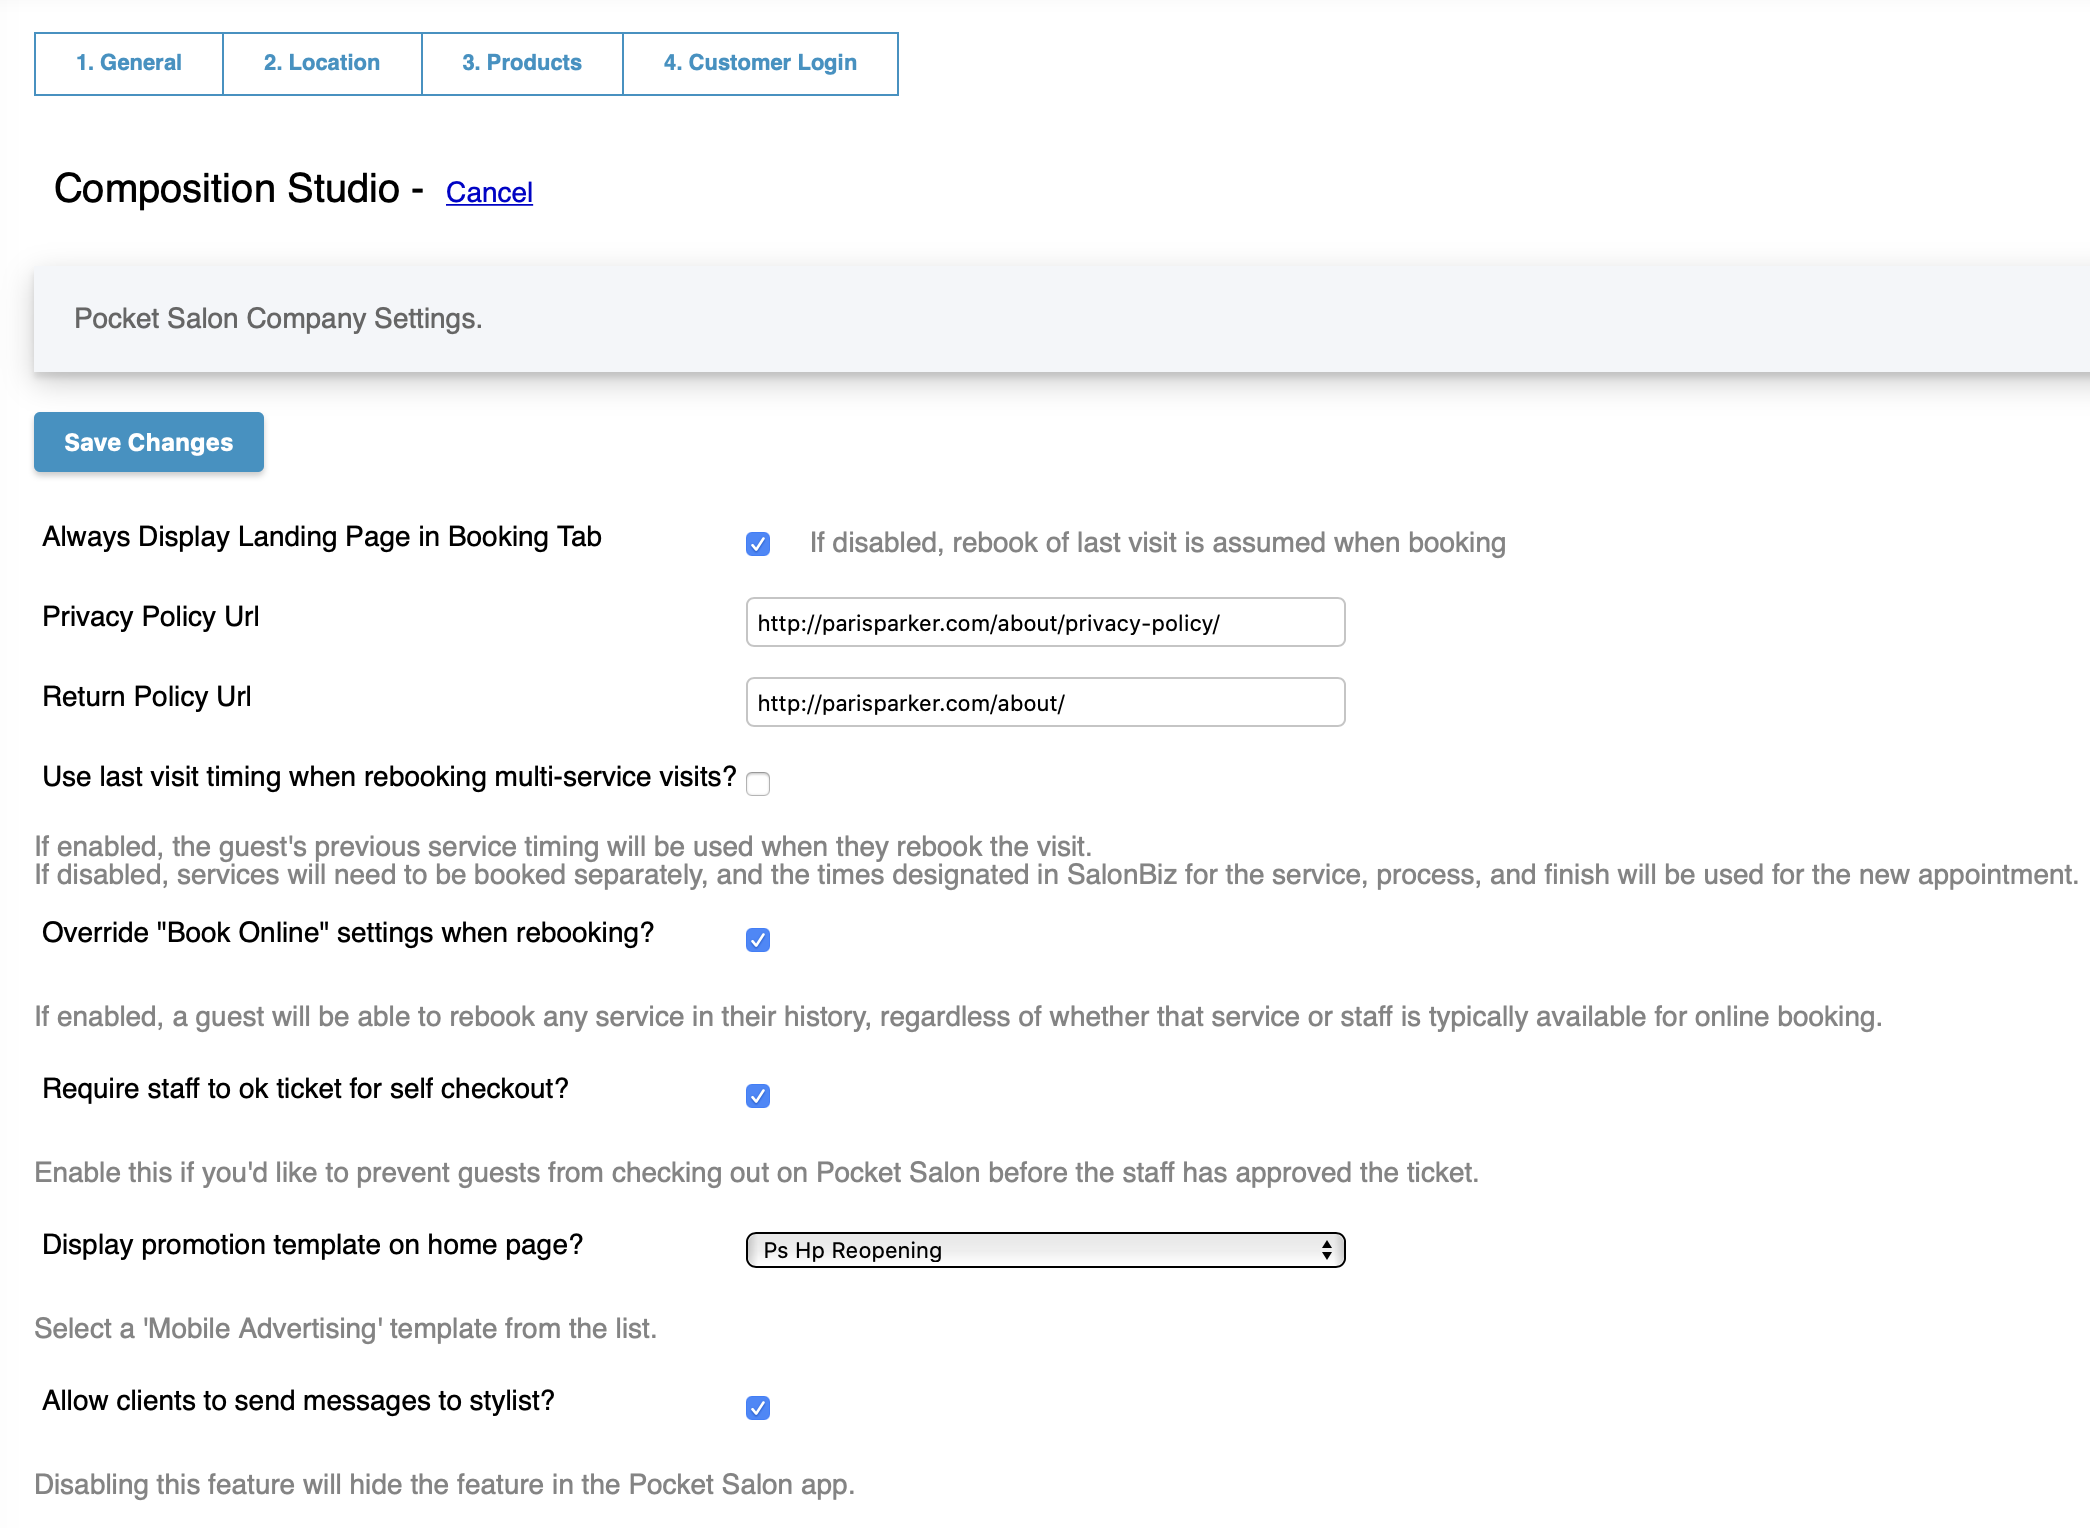Toggle require staff to ok ticket checkbox
The height and width of the screenshot is (1528, 2090).
click(x=758, y=1096)
